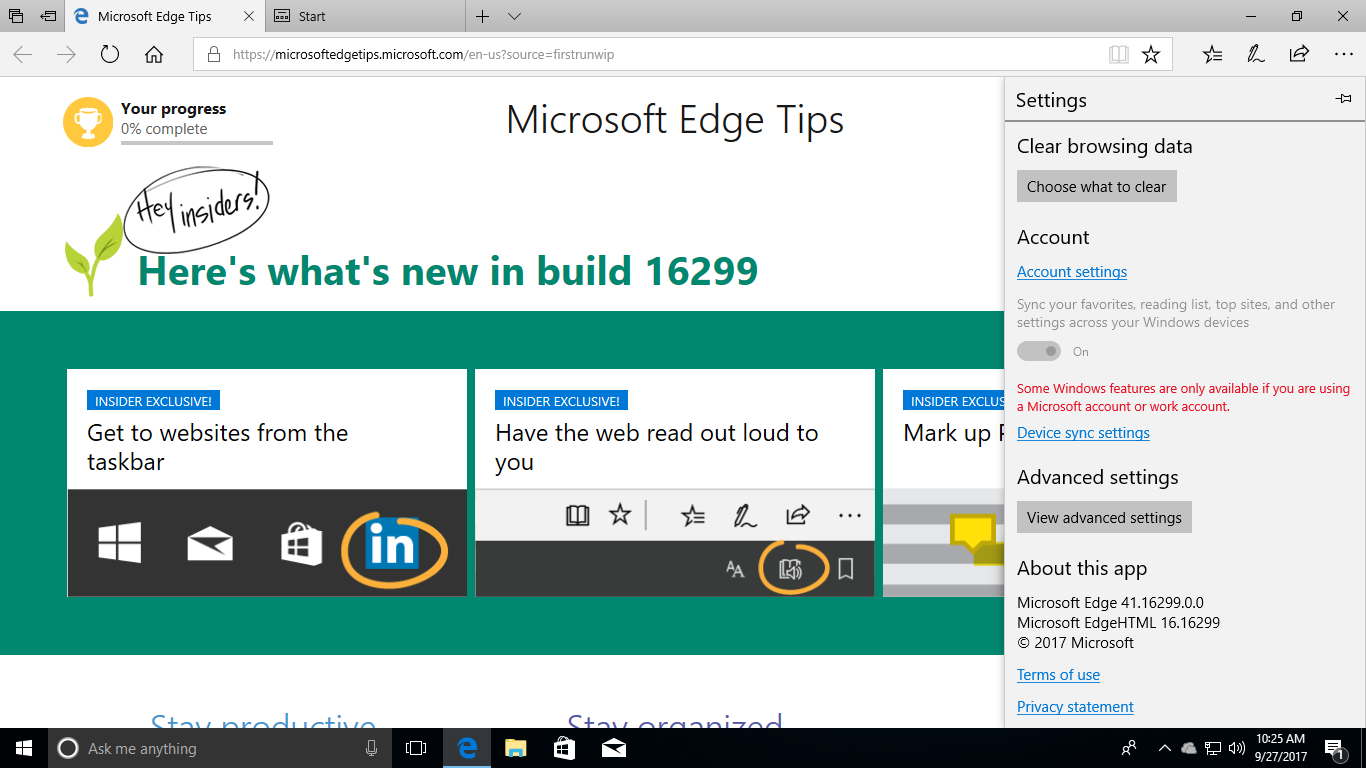Screen dimensions: 1366x768
Task: Click the circled LinkedIn icon image
Action: (393, 548)
